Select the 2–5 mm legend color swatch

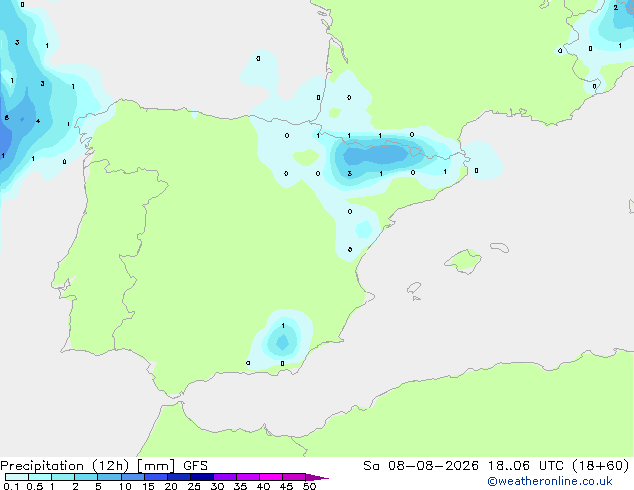(x=86, y=477)
